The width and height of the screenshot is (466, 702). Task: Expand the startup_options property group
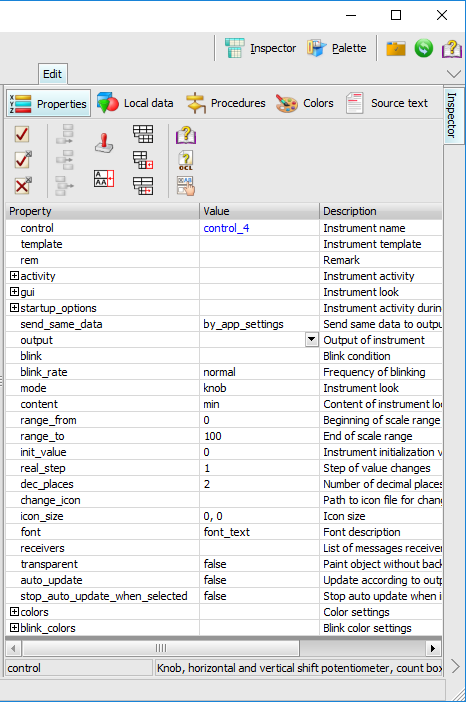pyautogui.click(x=14, y=308)
